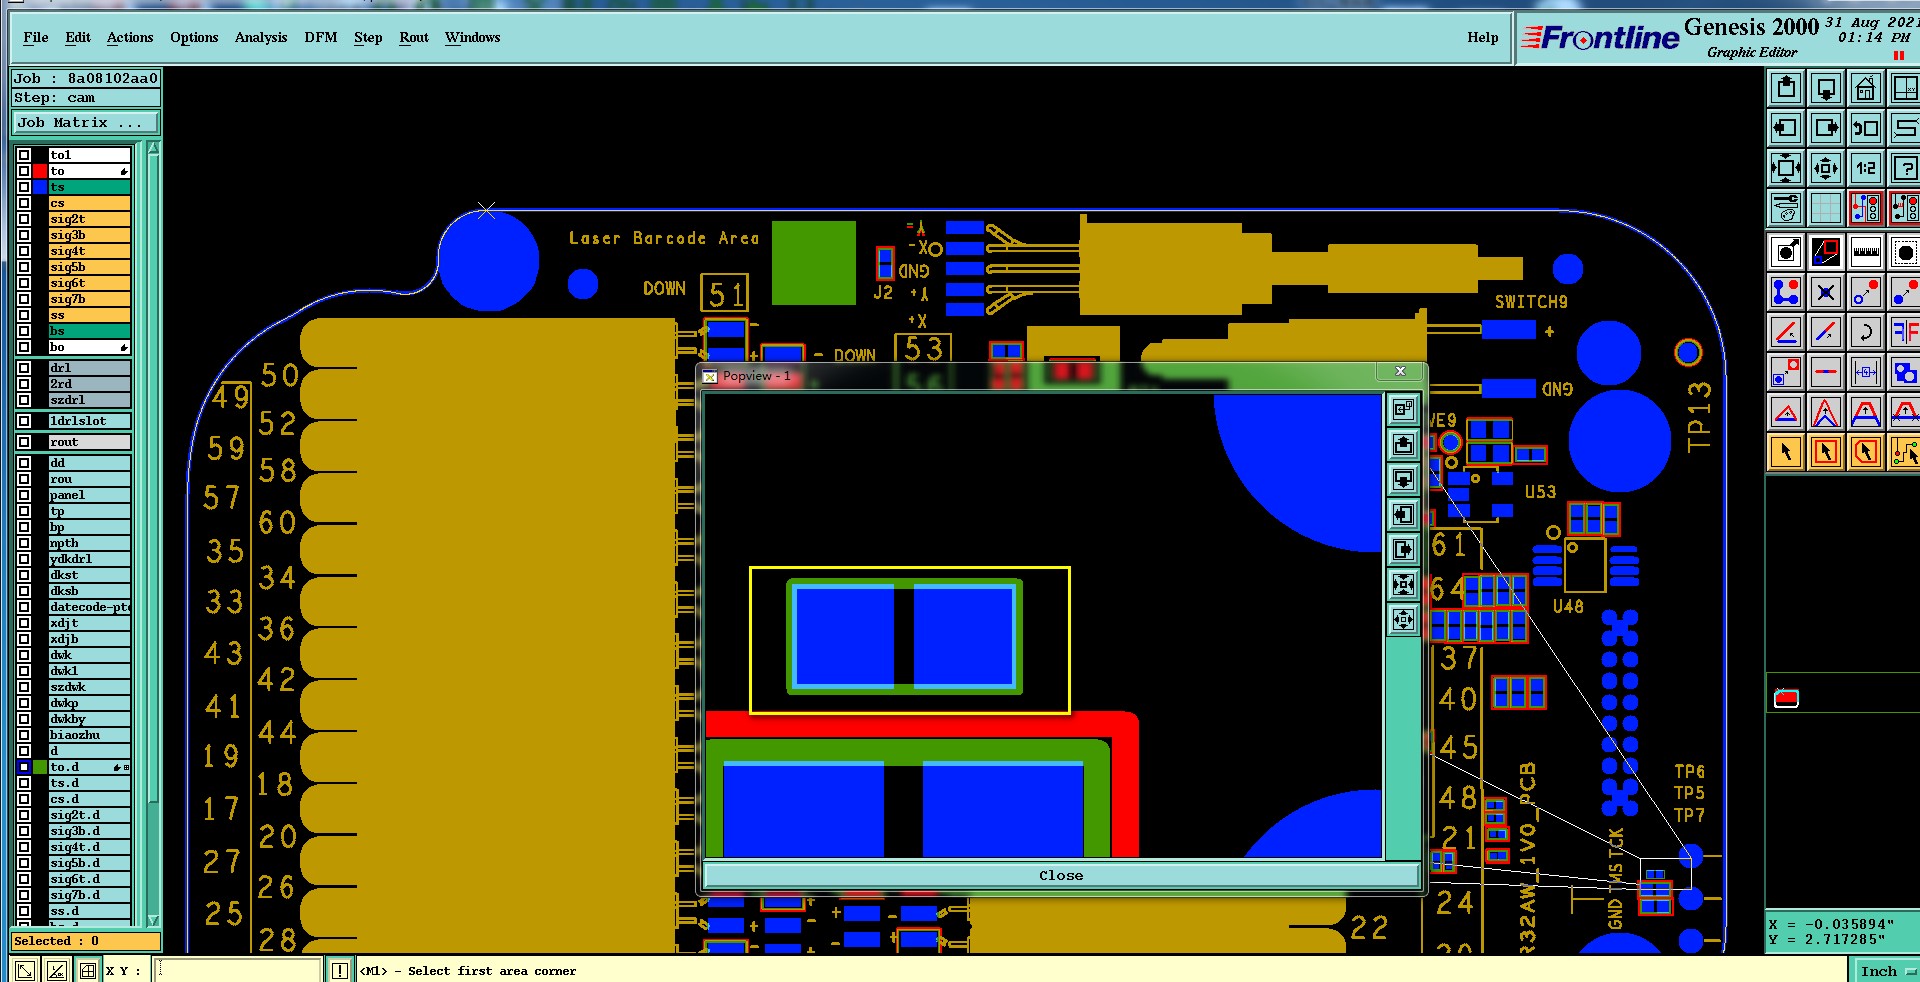Viewport: 1920px width, 982px height.
Task: Click the top link-view icon in Popview toolbar
Action: [1404, 409]
